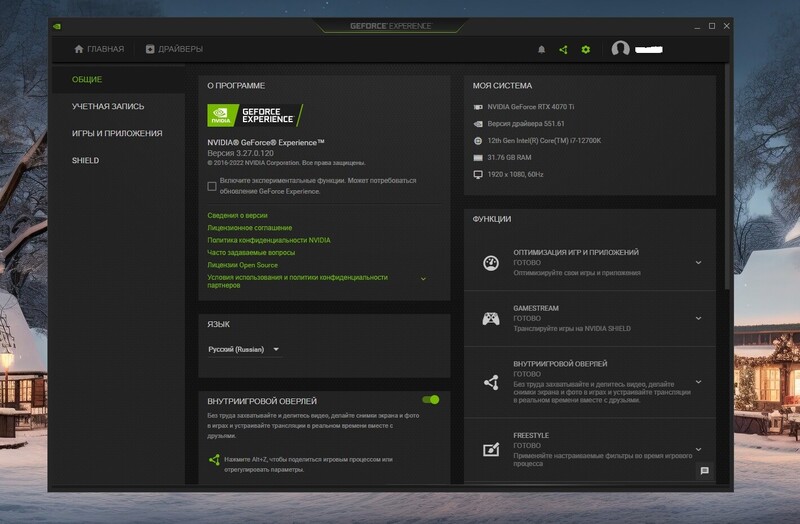Click 31.76 GB RAM text
Viewport: 800px width, 524px height.
click(x=509, y=158)
